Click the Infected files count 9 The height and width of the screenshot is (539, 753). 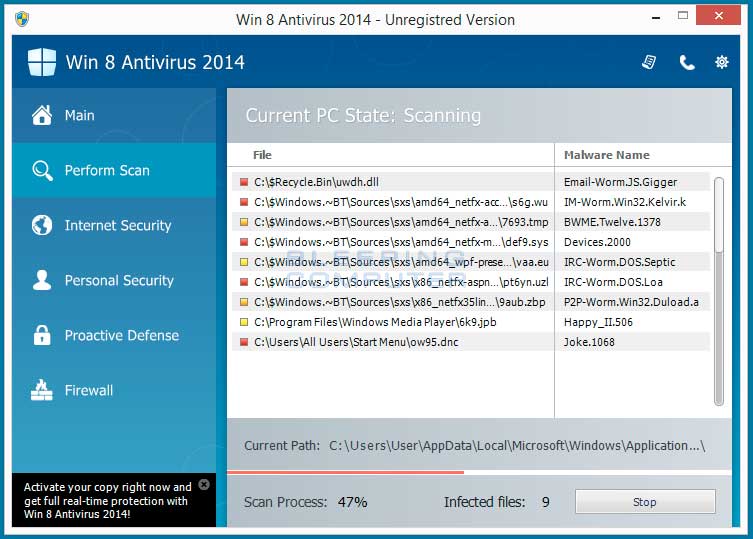point(546,502)
